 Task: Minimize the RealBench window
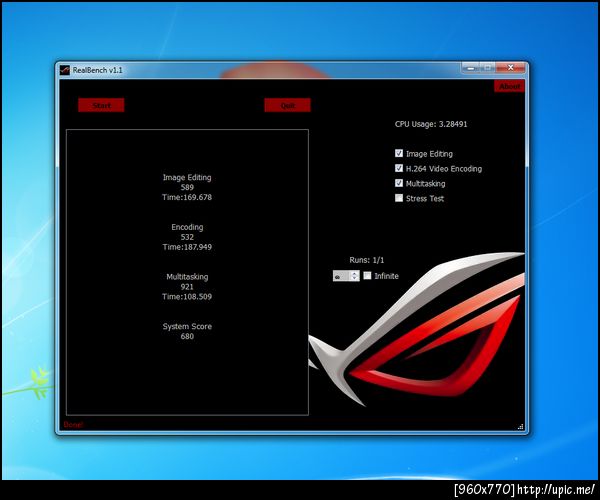point(470,68)
